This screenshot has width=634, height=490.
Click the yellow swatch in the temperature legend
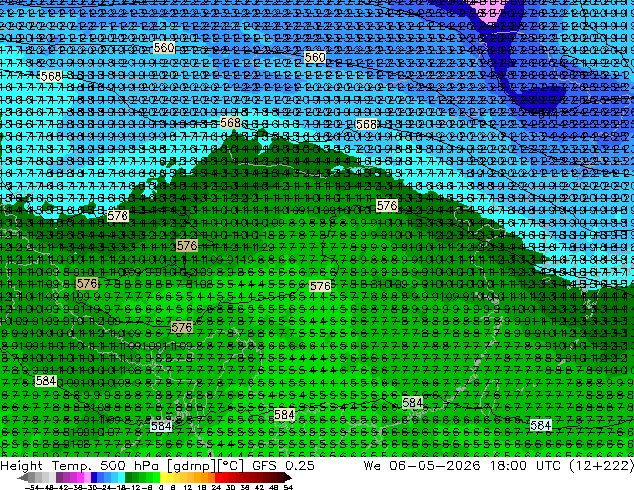(x=163, y=477)
